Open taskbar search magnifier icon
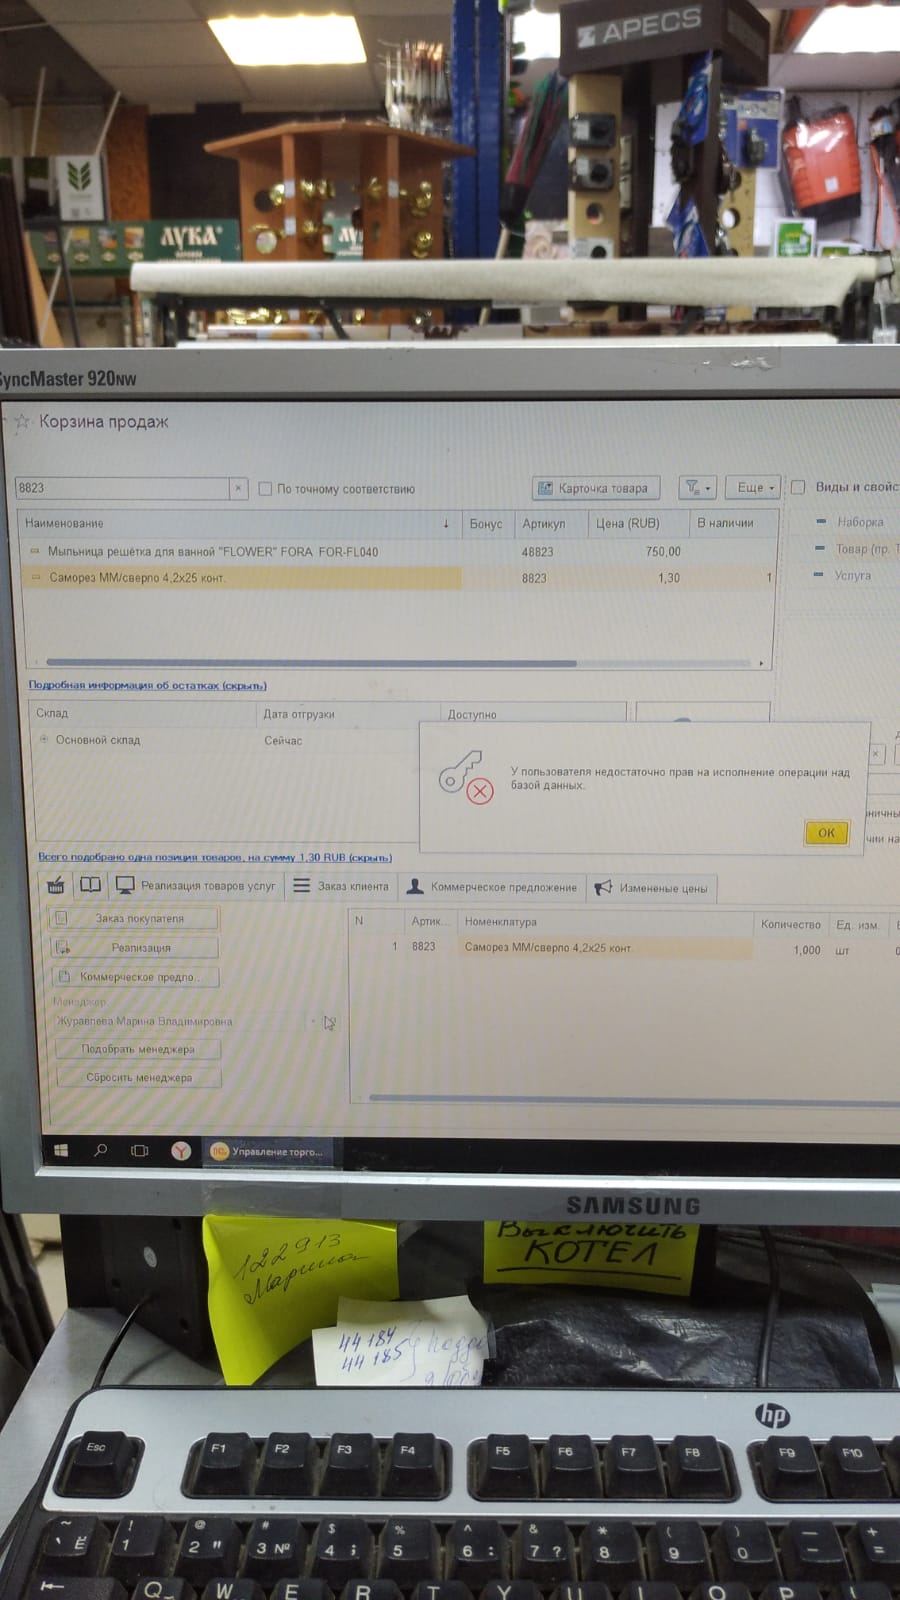 pos(100,1151)
